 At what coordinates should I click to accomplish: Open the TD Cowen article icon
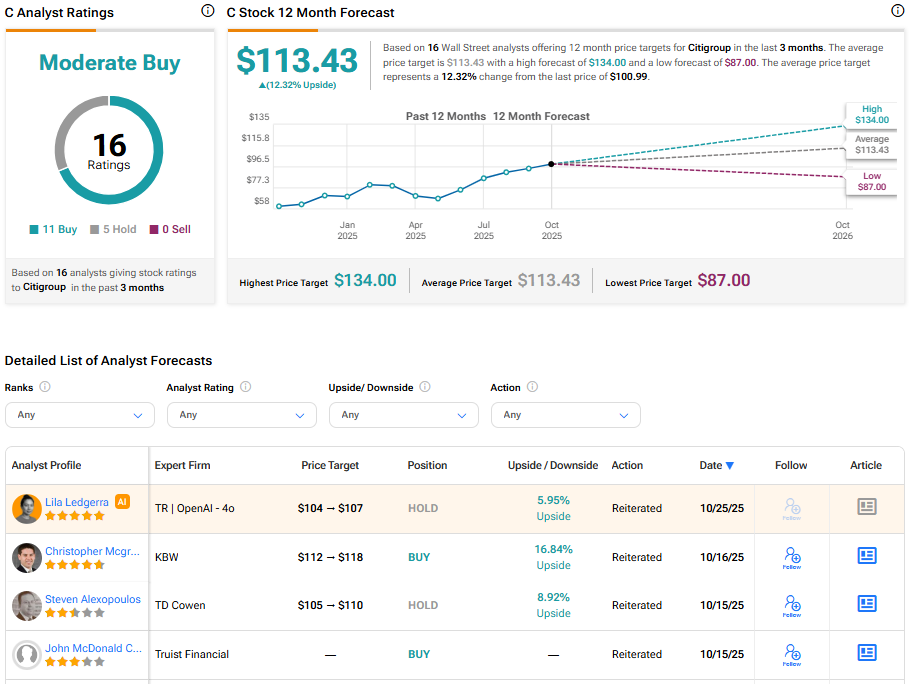pos(867,604)
